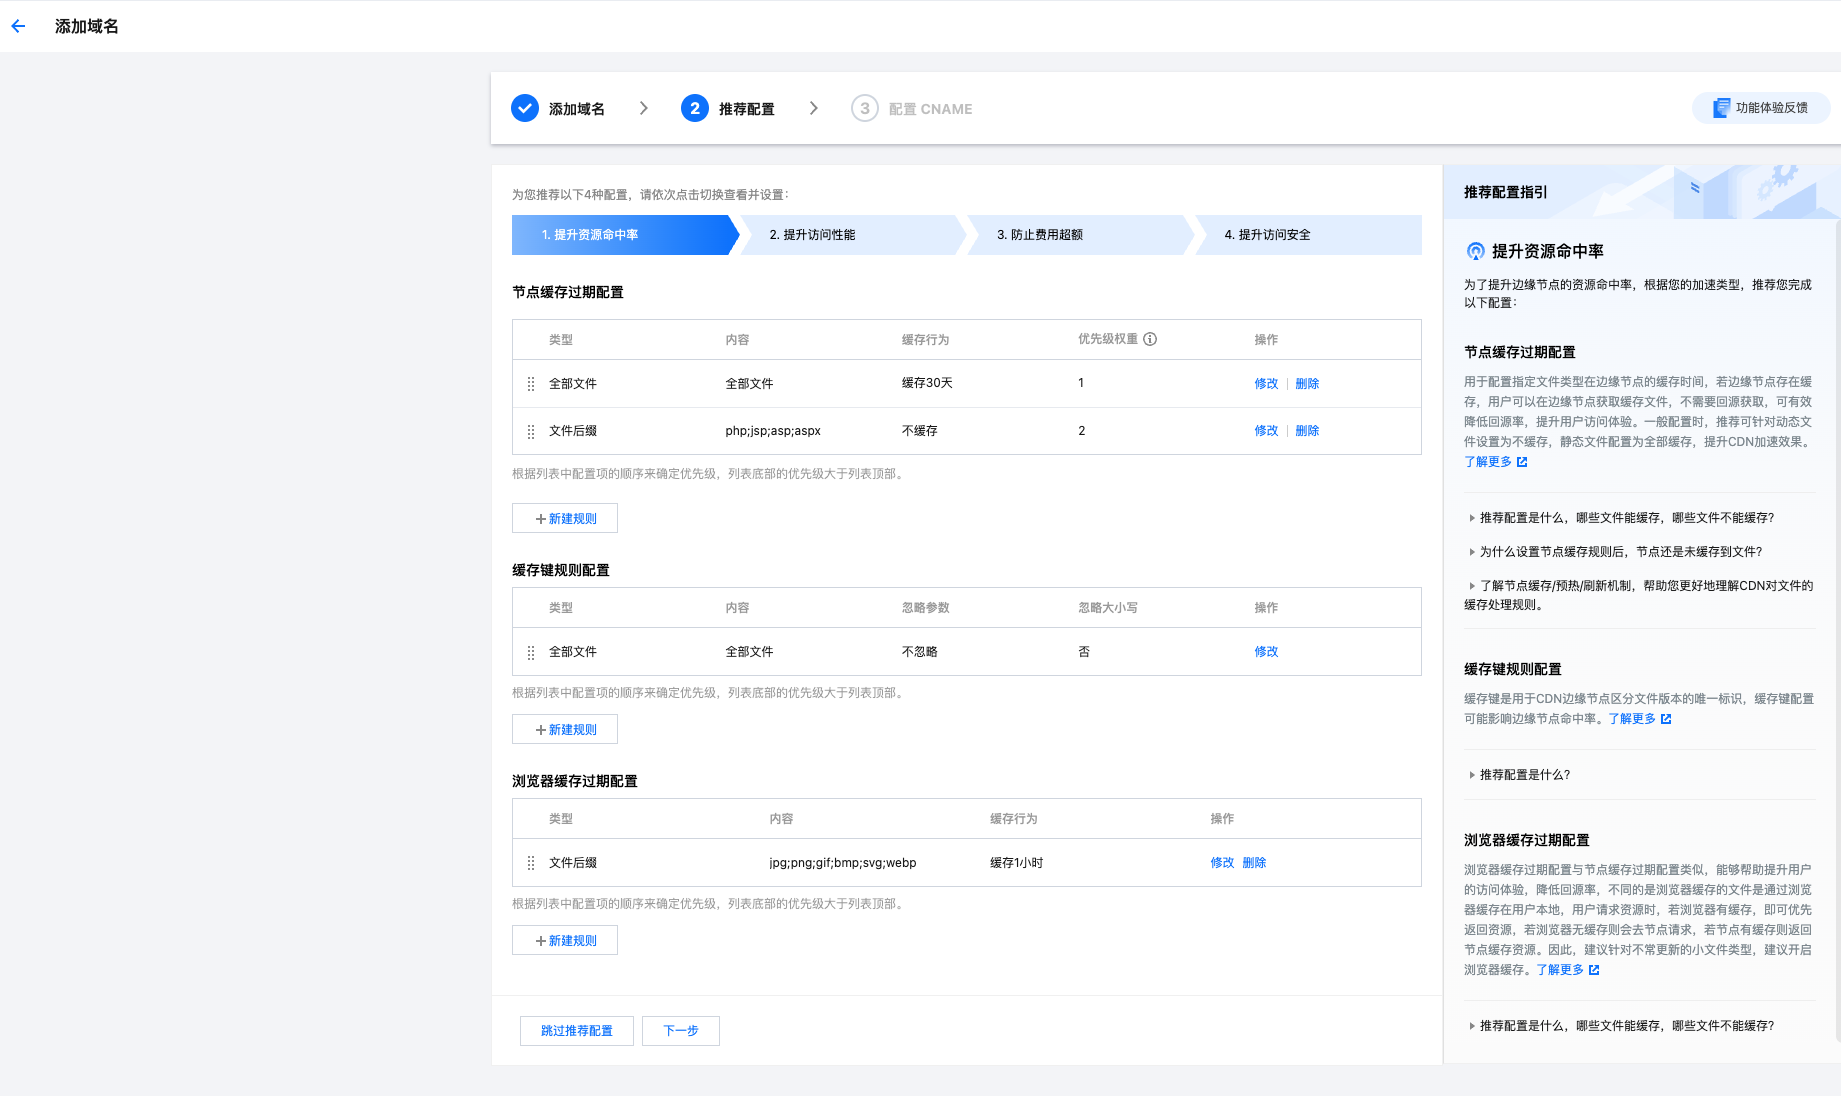Expand 了解节点缓存/预热/刷新机制 FAQ item
The image size is (1841, 1096).
[x=1645, y=586]
